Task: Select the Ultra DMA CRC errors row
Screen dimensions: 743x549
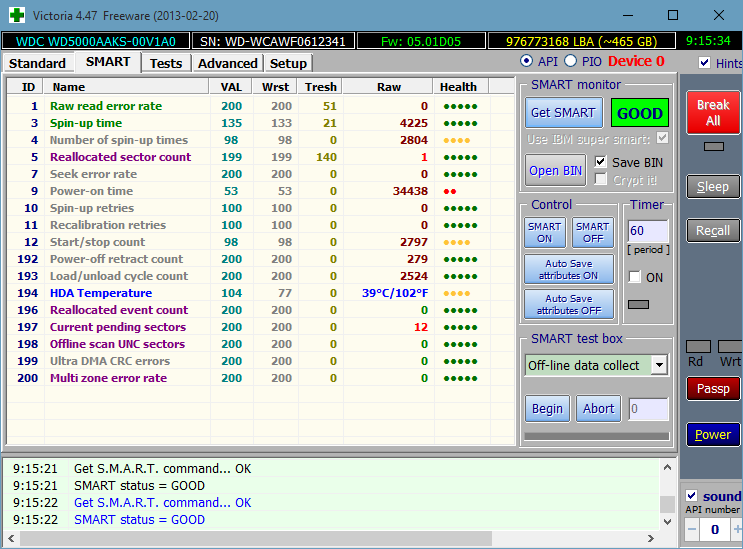Action: [x=261, y=361]
